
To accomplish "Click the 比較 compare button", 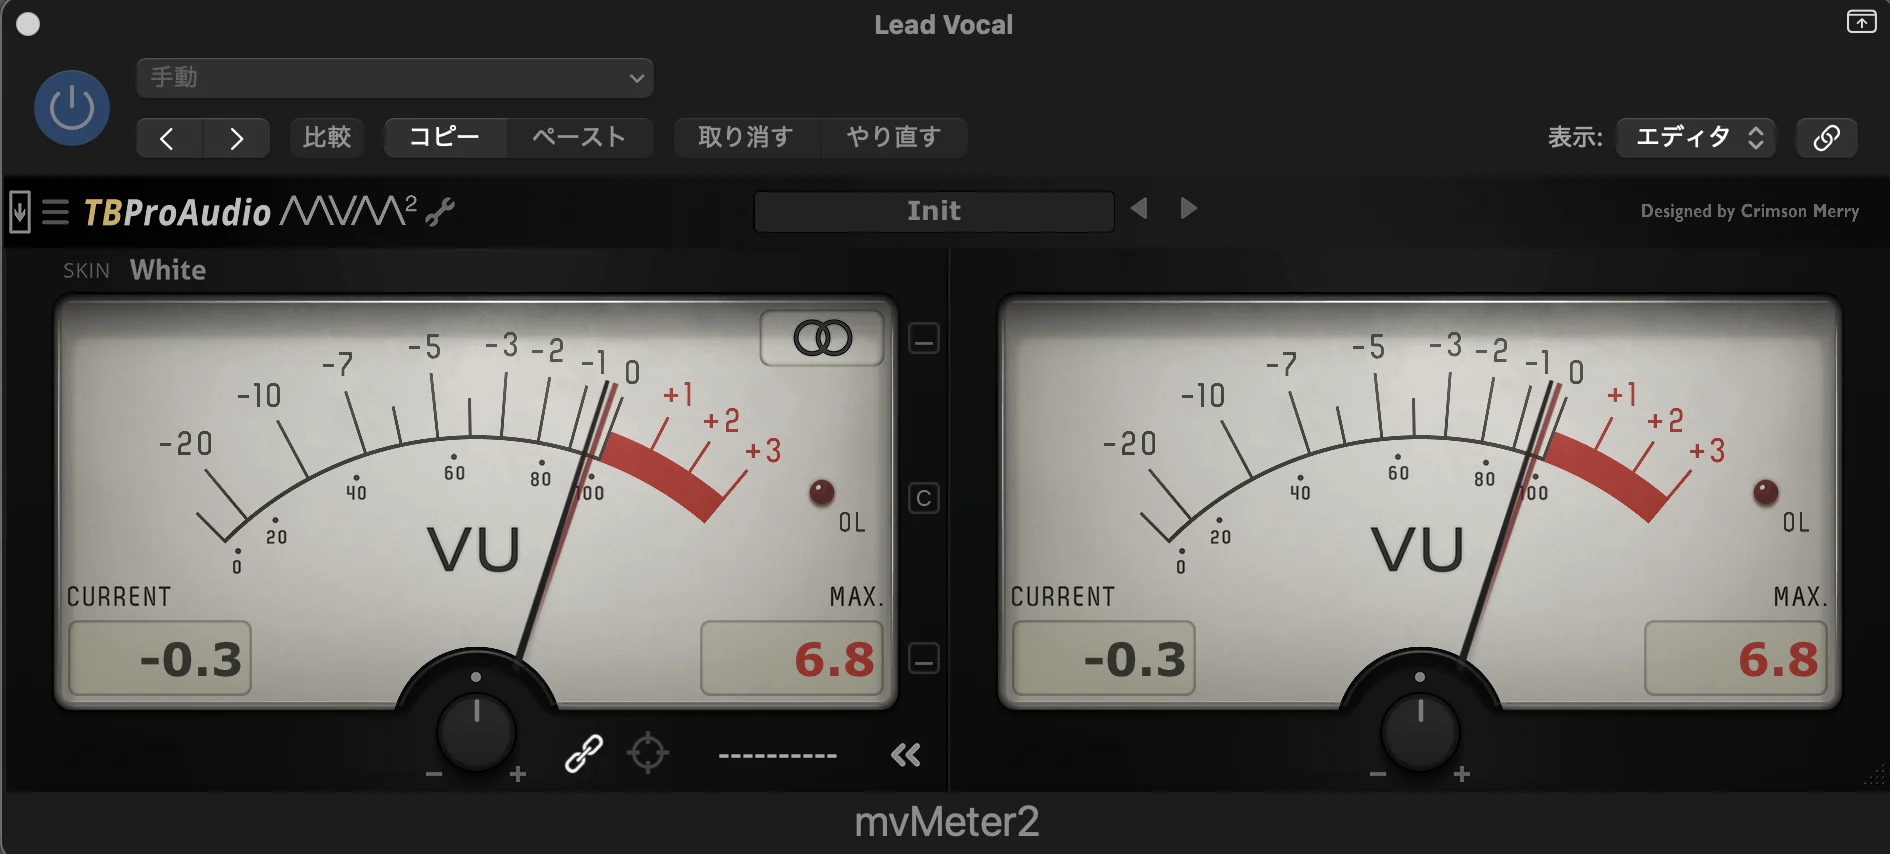I will pyautogui.click(x=327, y=137).
